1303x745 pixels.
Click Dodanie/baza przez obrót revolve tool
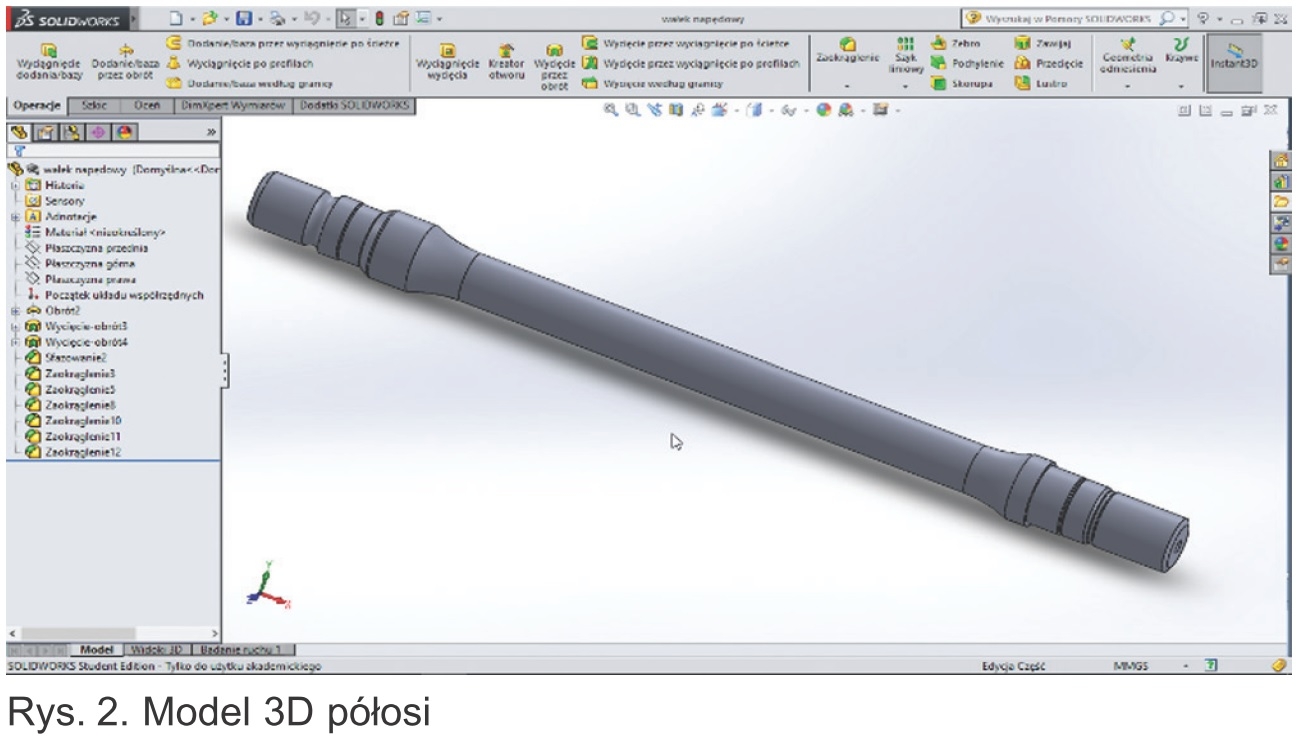click(x=126, y=63)
